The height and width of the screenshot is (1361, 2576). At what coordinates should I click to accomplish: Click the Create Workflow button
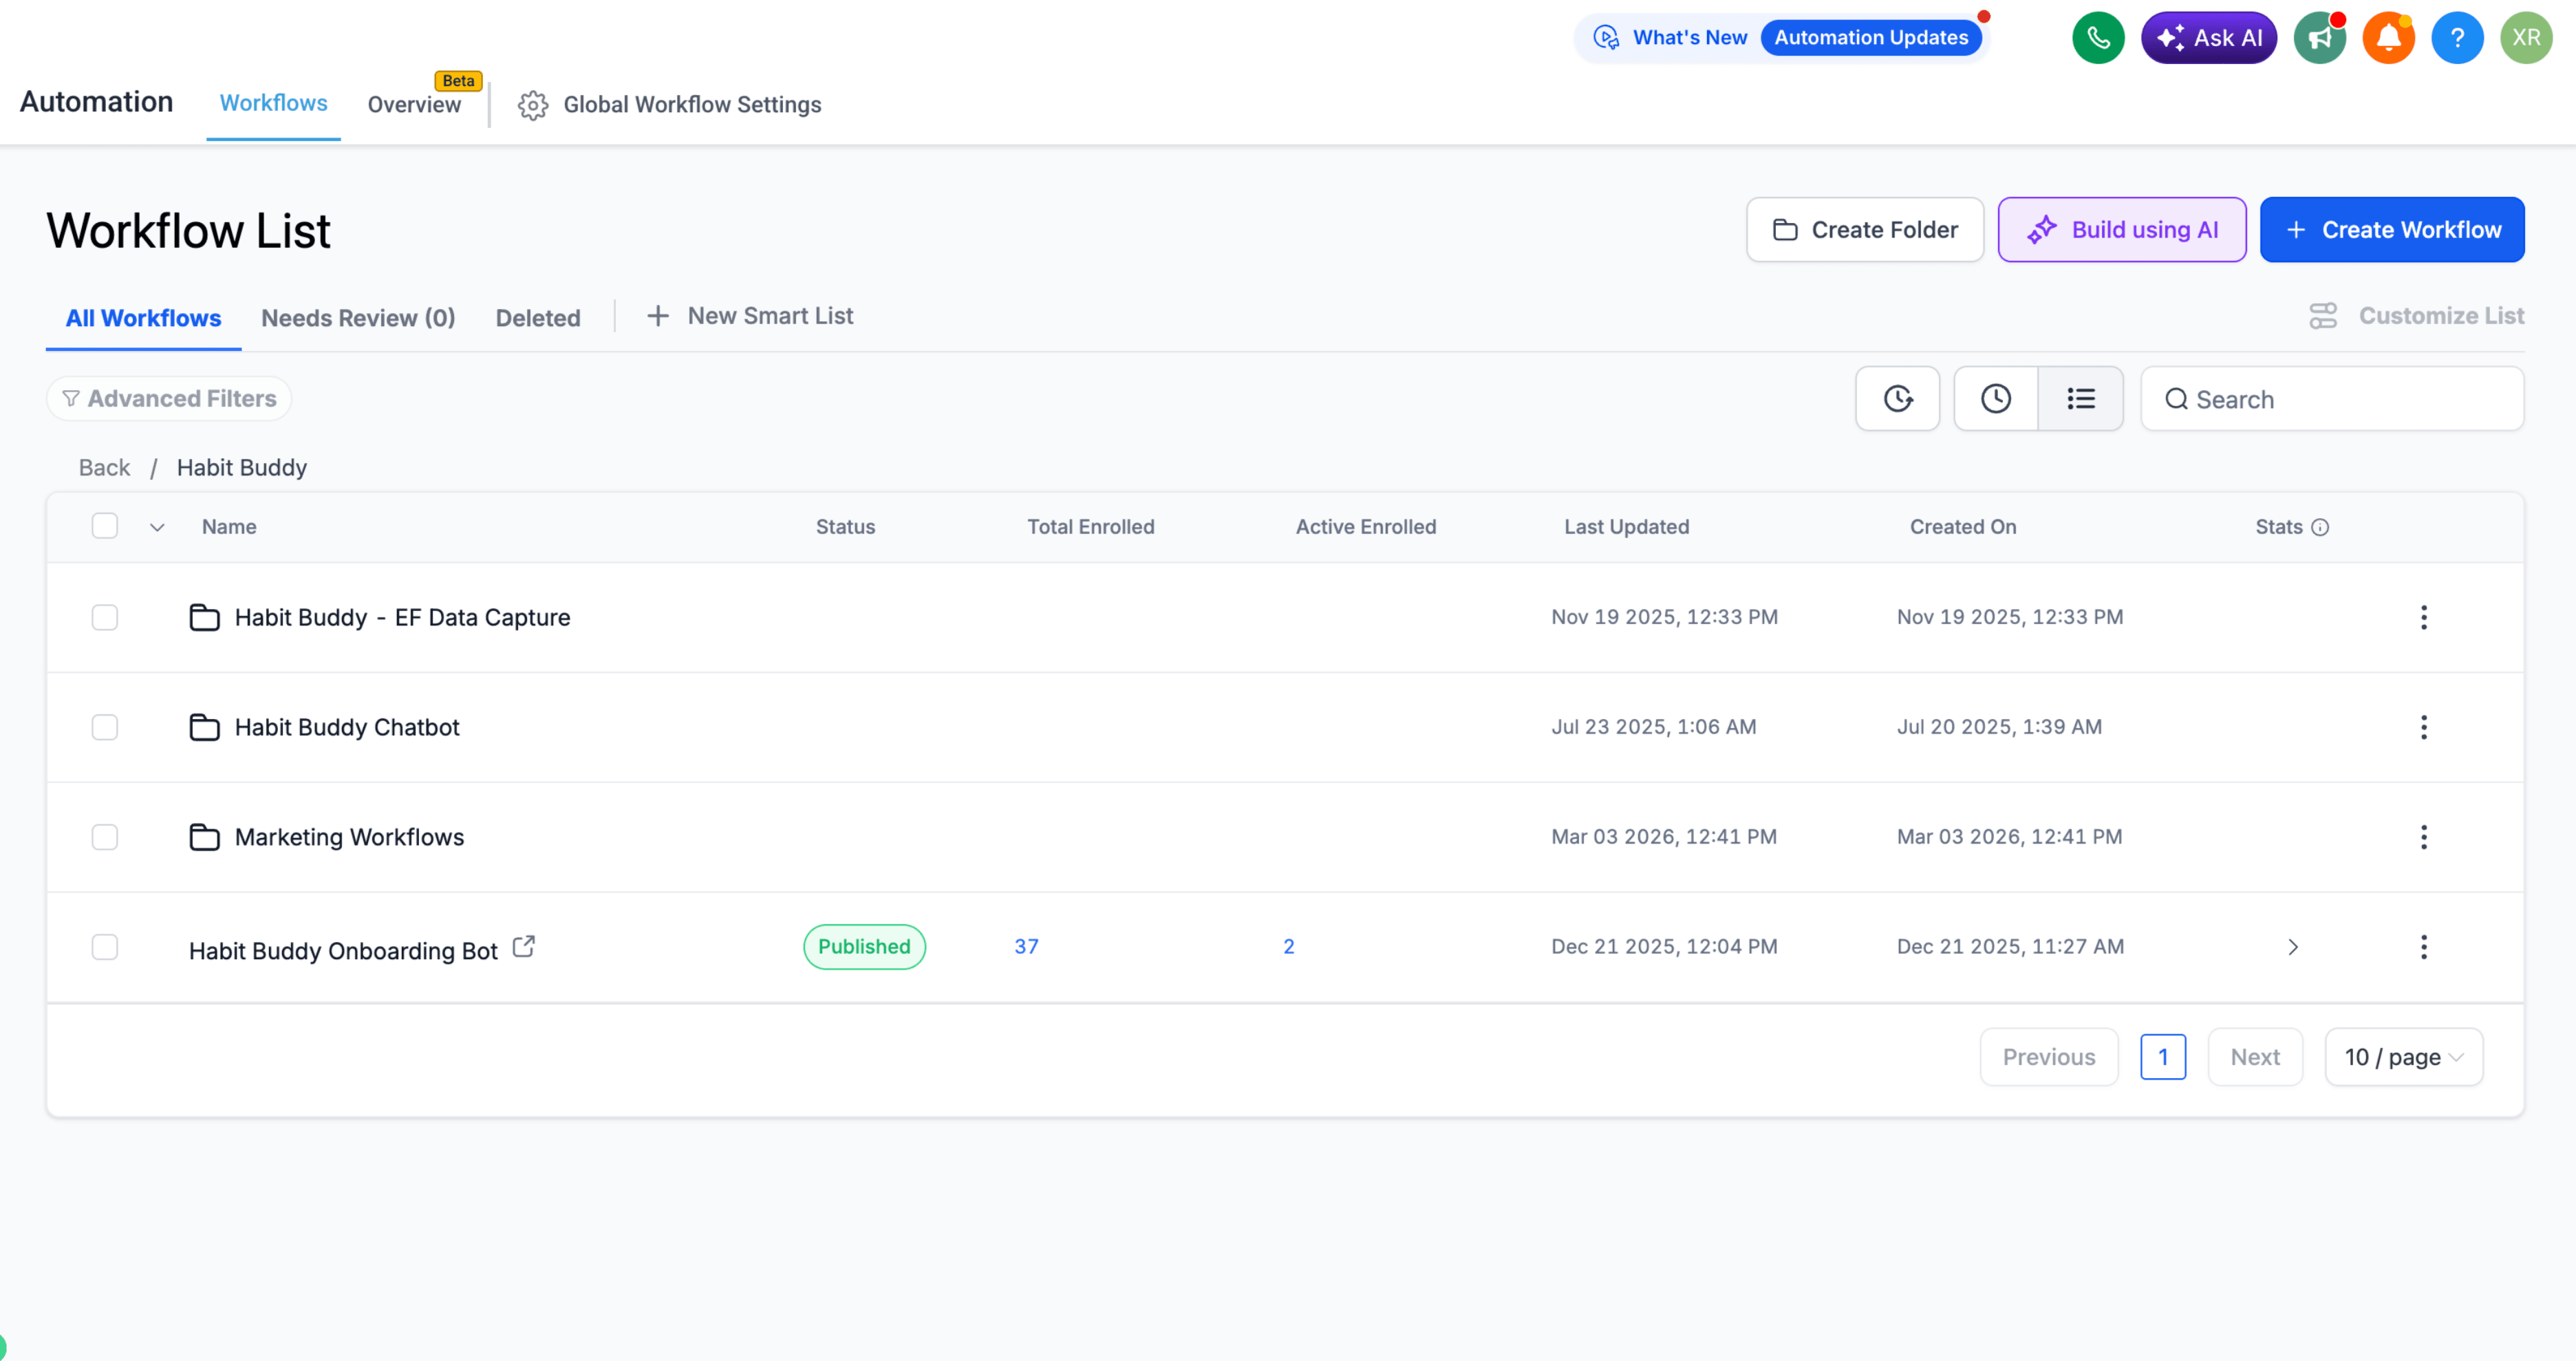tap(2391, 230)
